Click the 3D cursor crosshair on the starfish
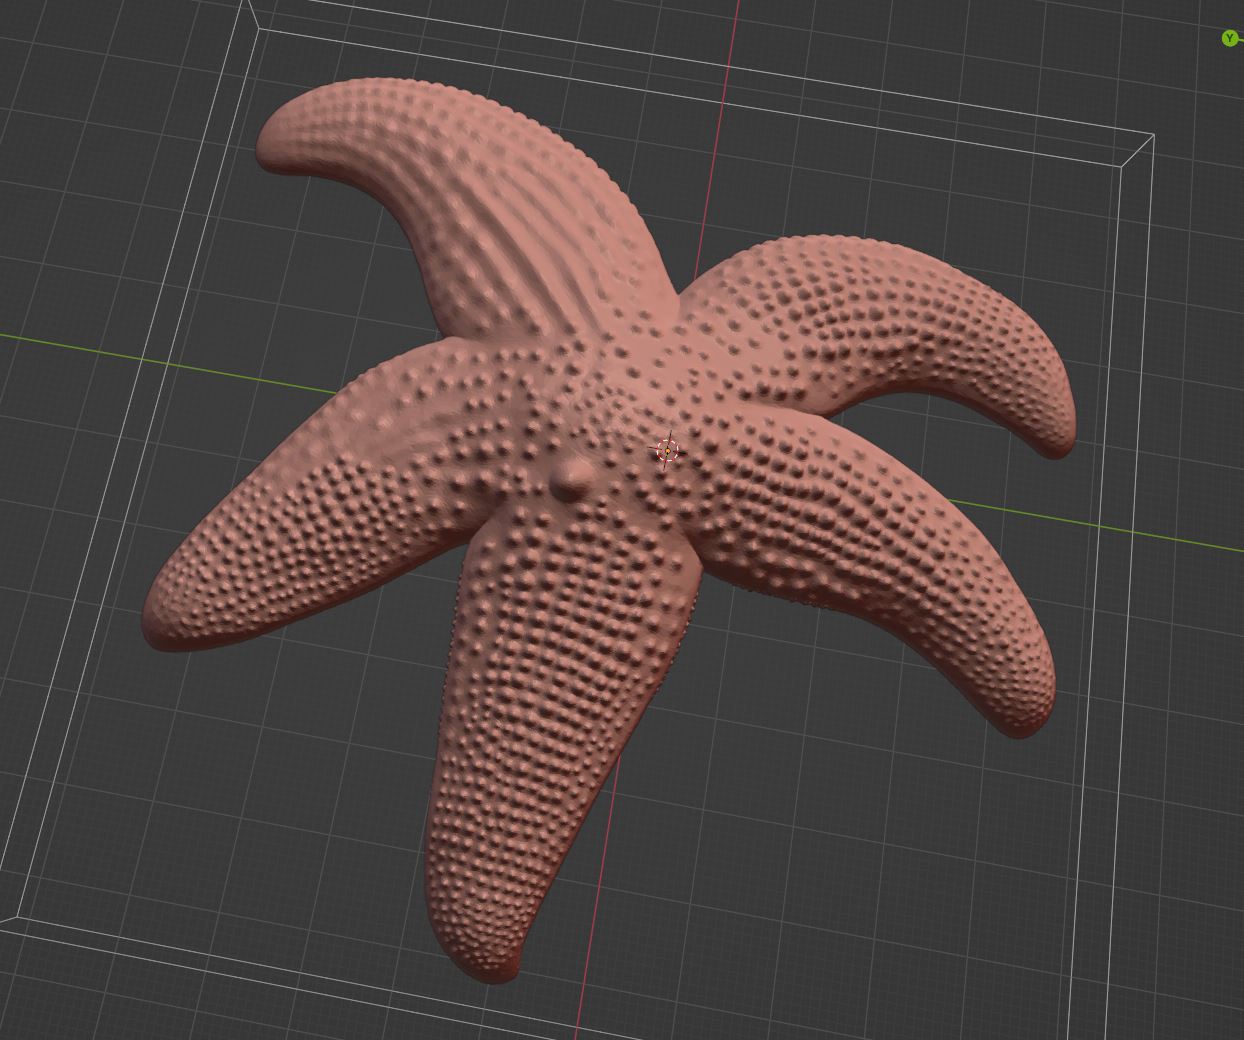The width and height of the screenshot is (1244, 1040). pos(668,451)
